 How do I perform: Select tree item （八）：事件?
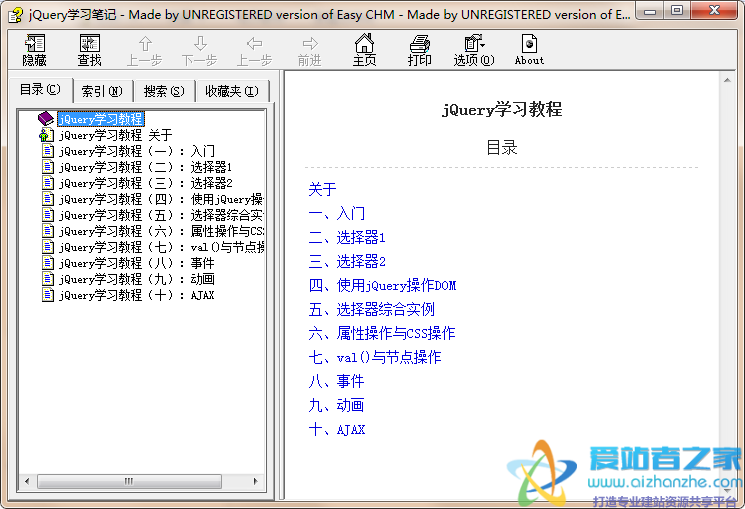click(137, 263)
